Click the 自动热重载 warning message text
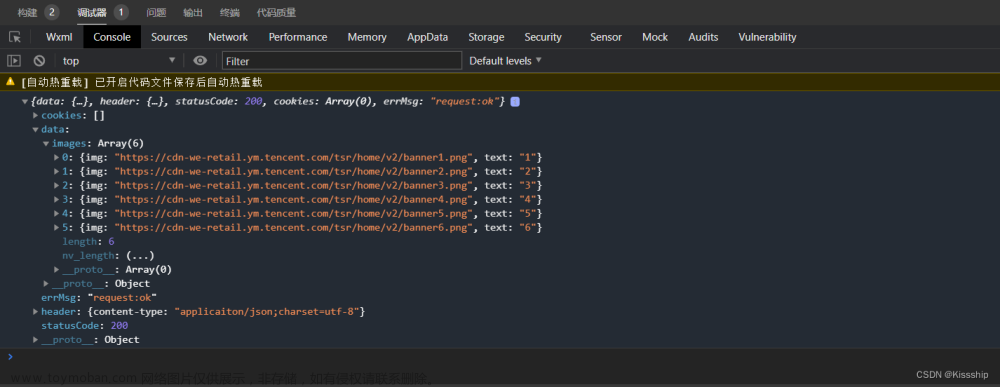Viewport: 1000px width, 387px height. (142, 82)
